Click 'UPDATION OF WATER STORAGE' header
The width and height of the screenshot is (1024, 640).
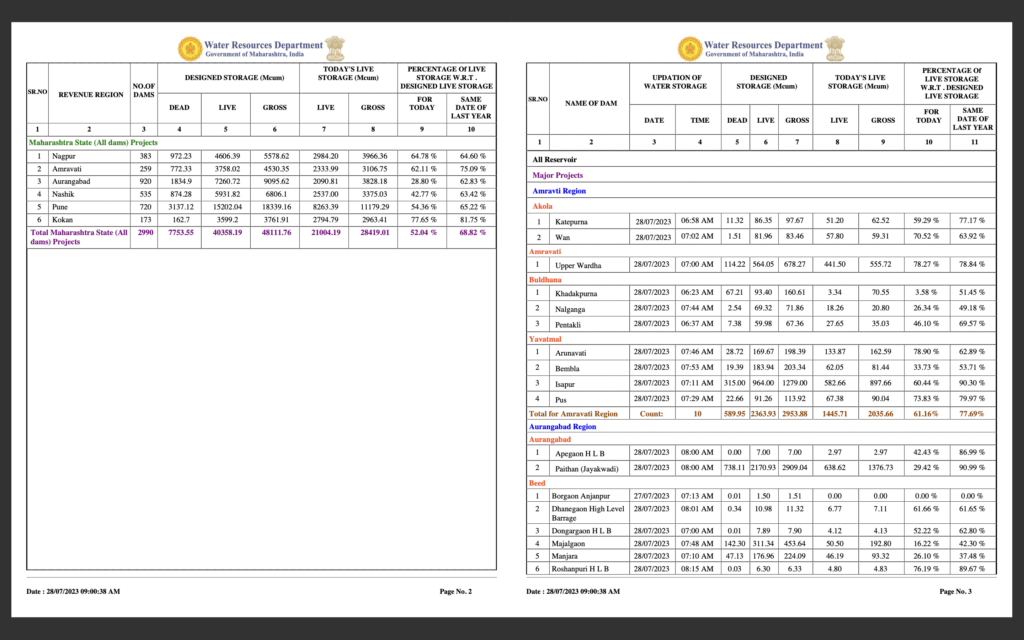[x=675, y=82]
